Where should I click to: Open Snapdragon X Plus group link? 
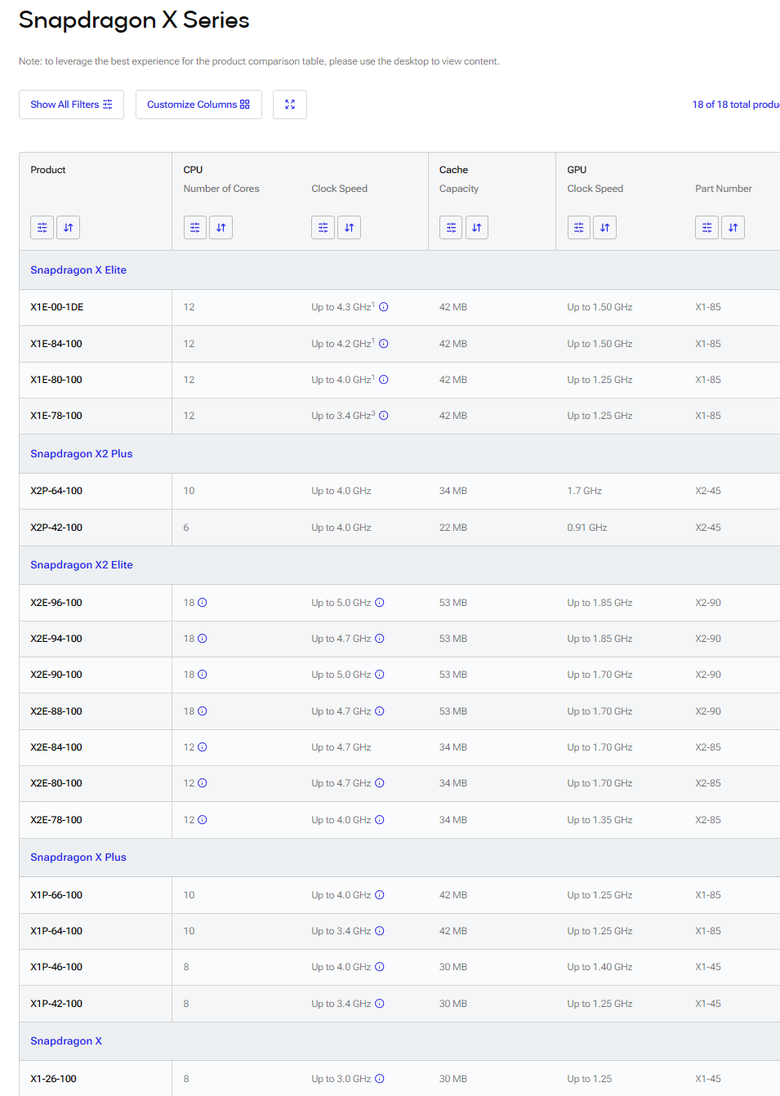pyautogui.click(x=78, y=857)
